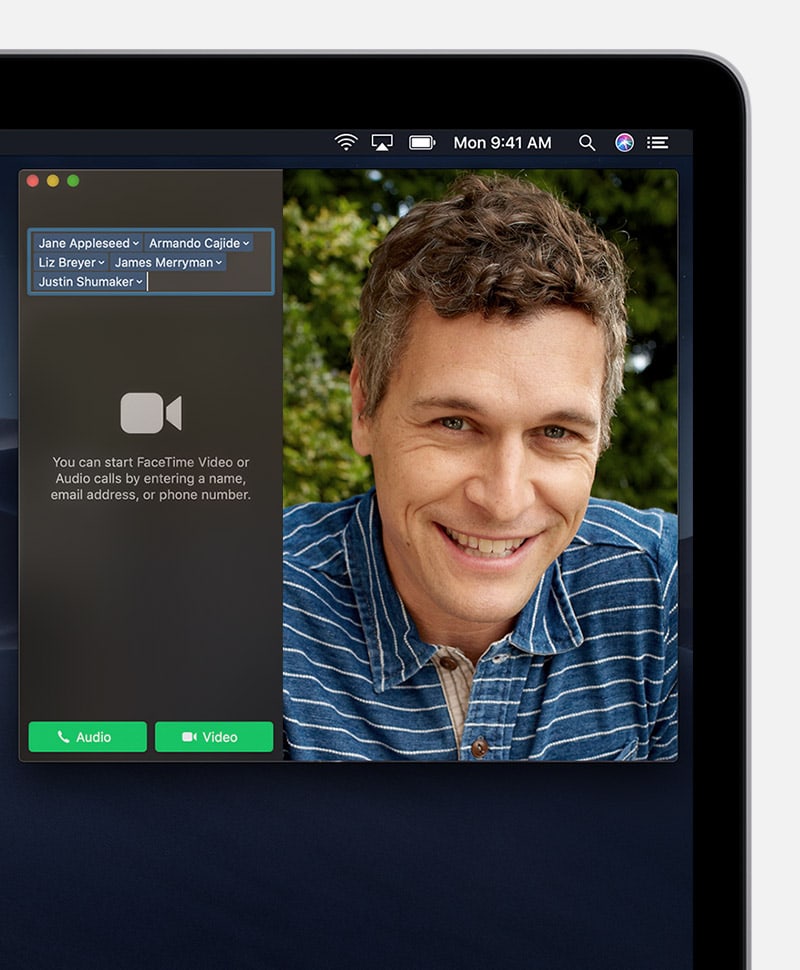This screenshot has width=800, height=970.
Task: Expand the Jane Appleseed contact dropdown
Action: coord(135,244)
